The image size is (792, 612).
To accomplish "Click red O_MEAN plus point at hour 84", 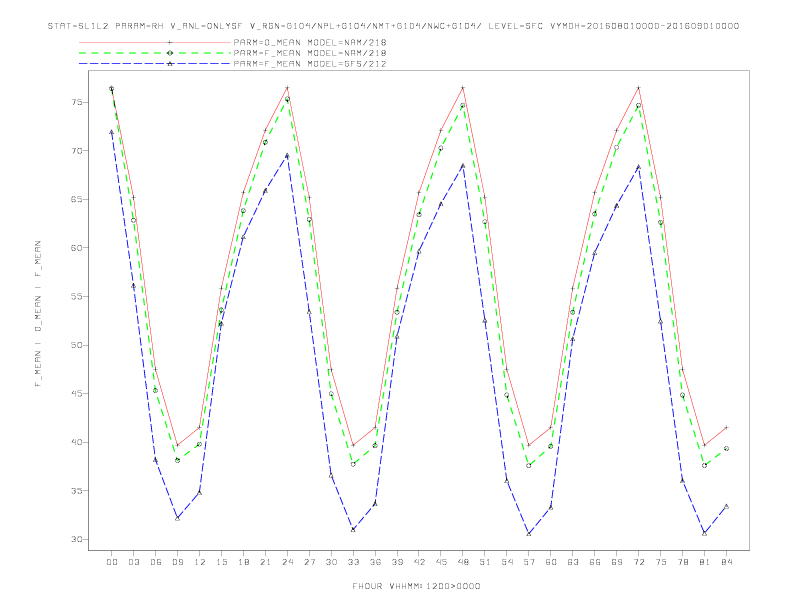I will point(726,427).
